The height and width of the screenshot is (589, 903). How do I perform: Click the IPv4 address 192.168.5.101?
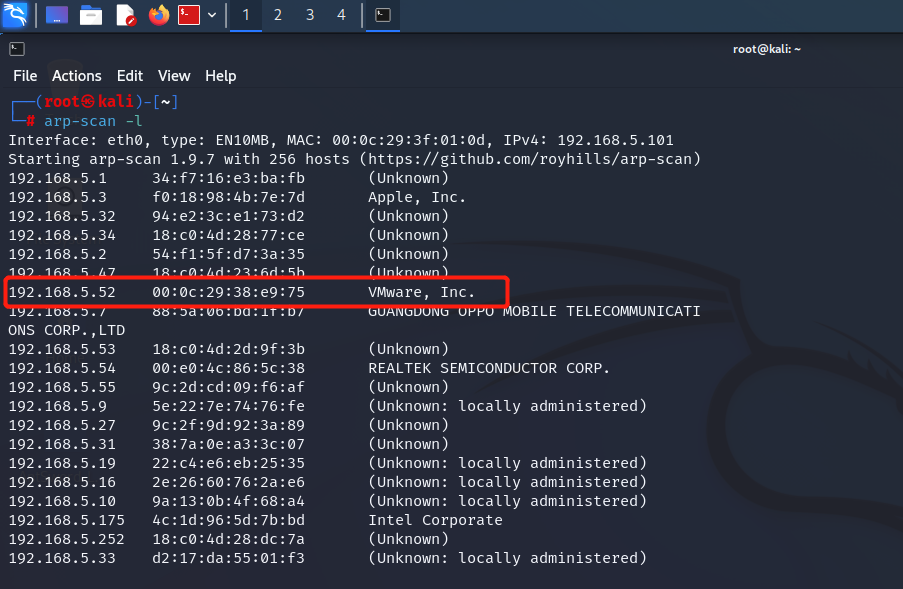click(x=615, y=140)
